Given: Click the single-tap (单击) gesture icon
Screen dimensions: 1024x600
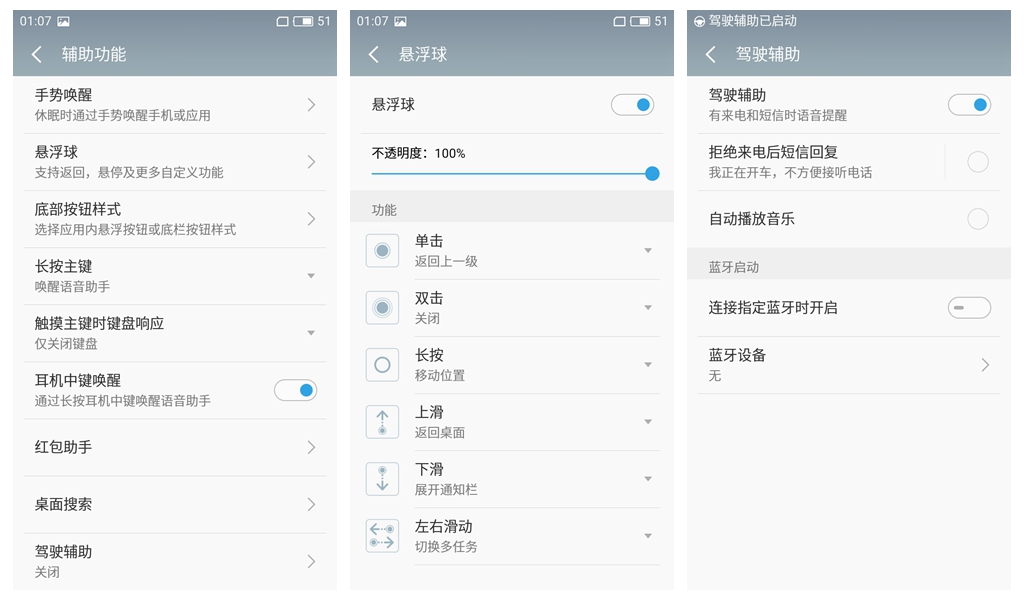Looking at the screenshot, I should pyautogui.click(x=381, y=250).
